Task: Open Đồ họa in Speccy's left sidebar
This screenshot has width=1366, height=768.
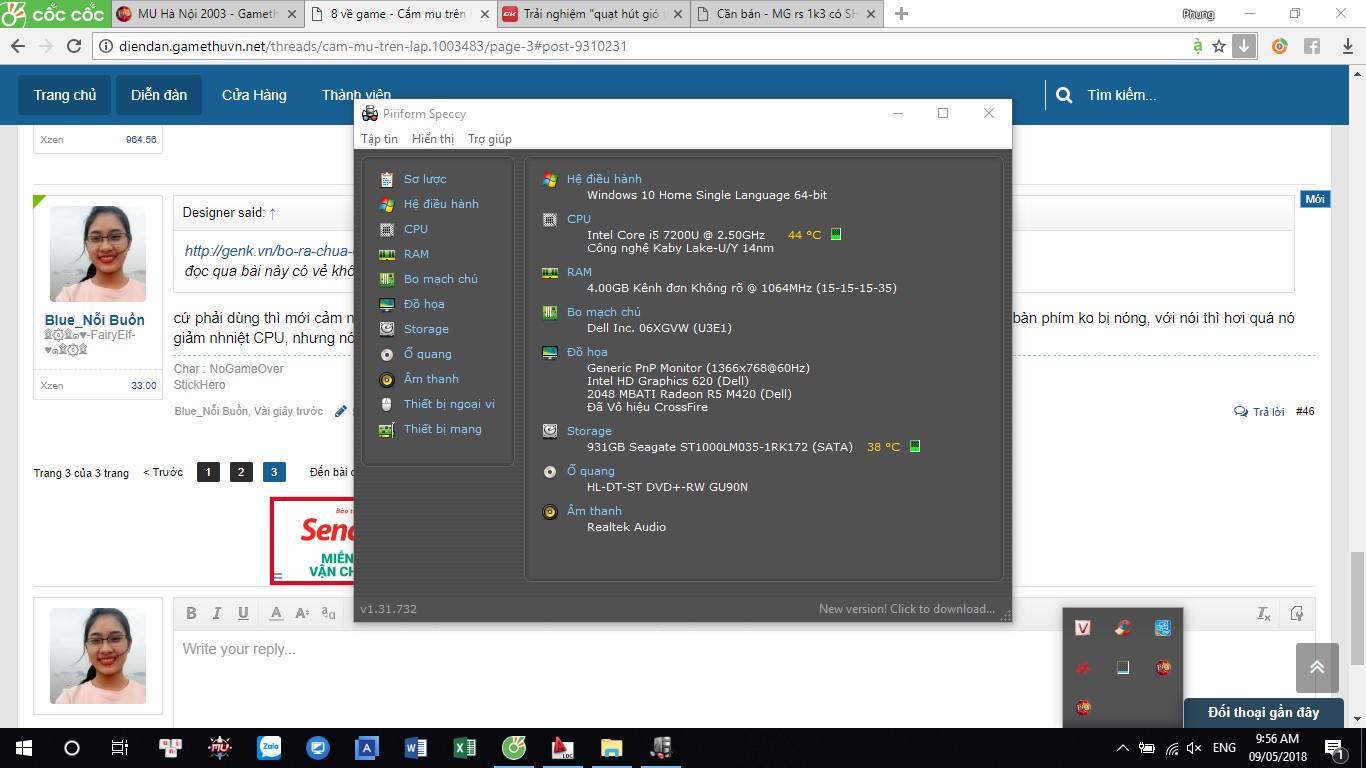Action: (x=424, y=304)
